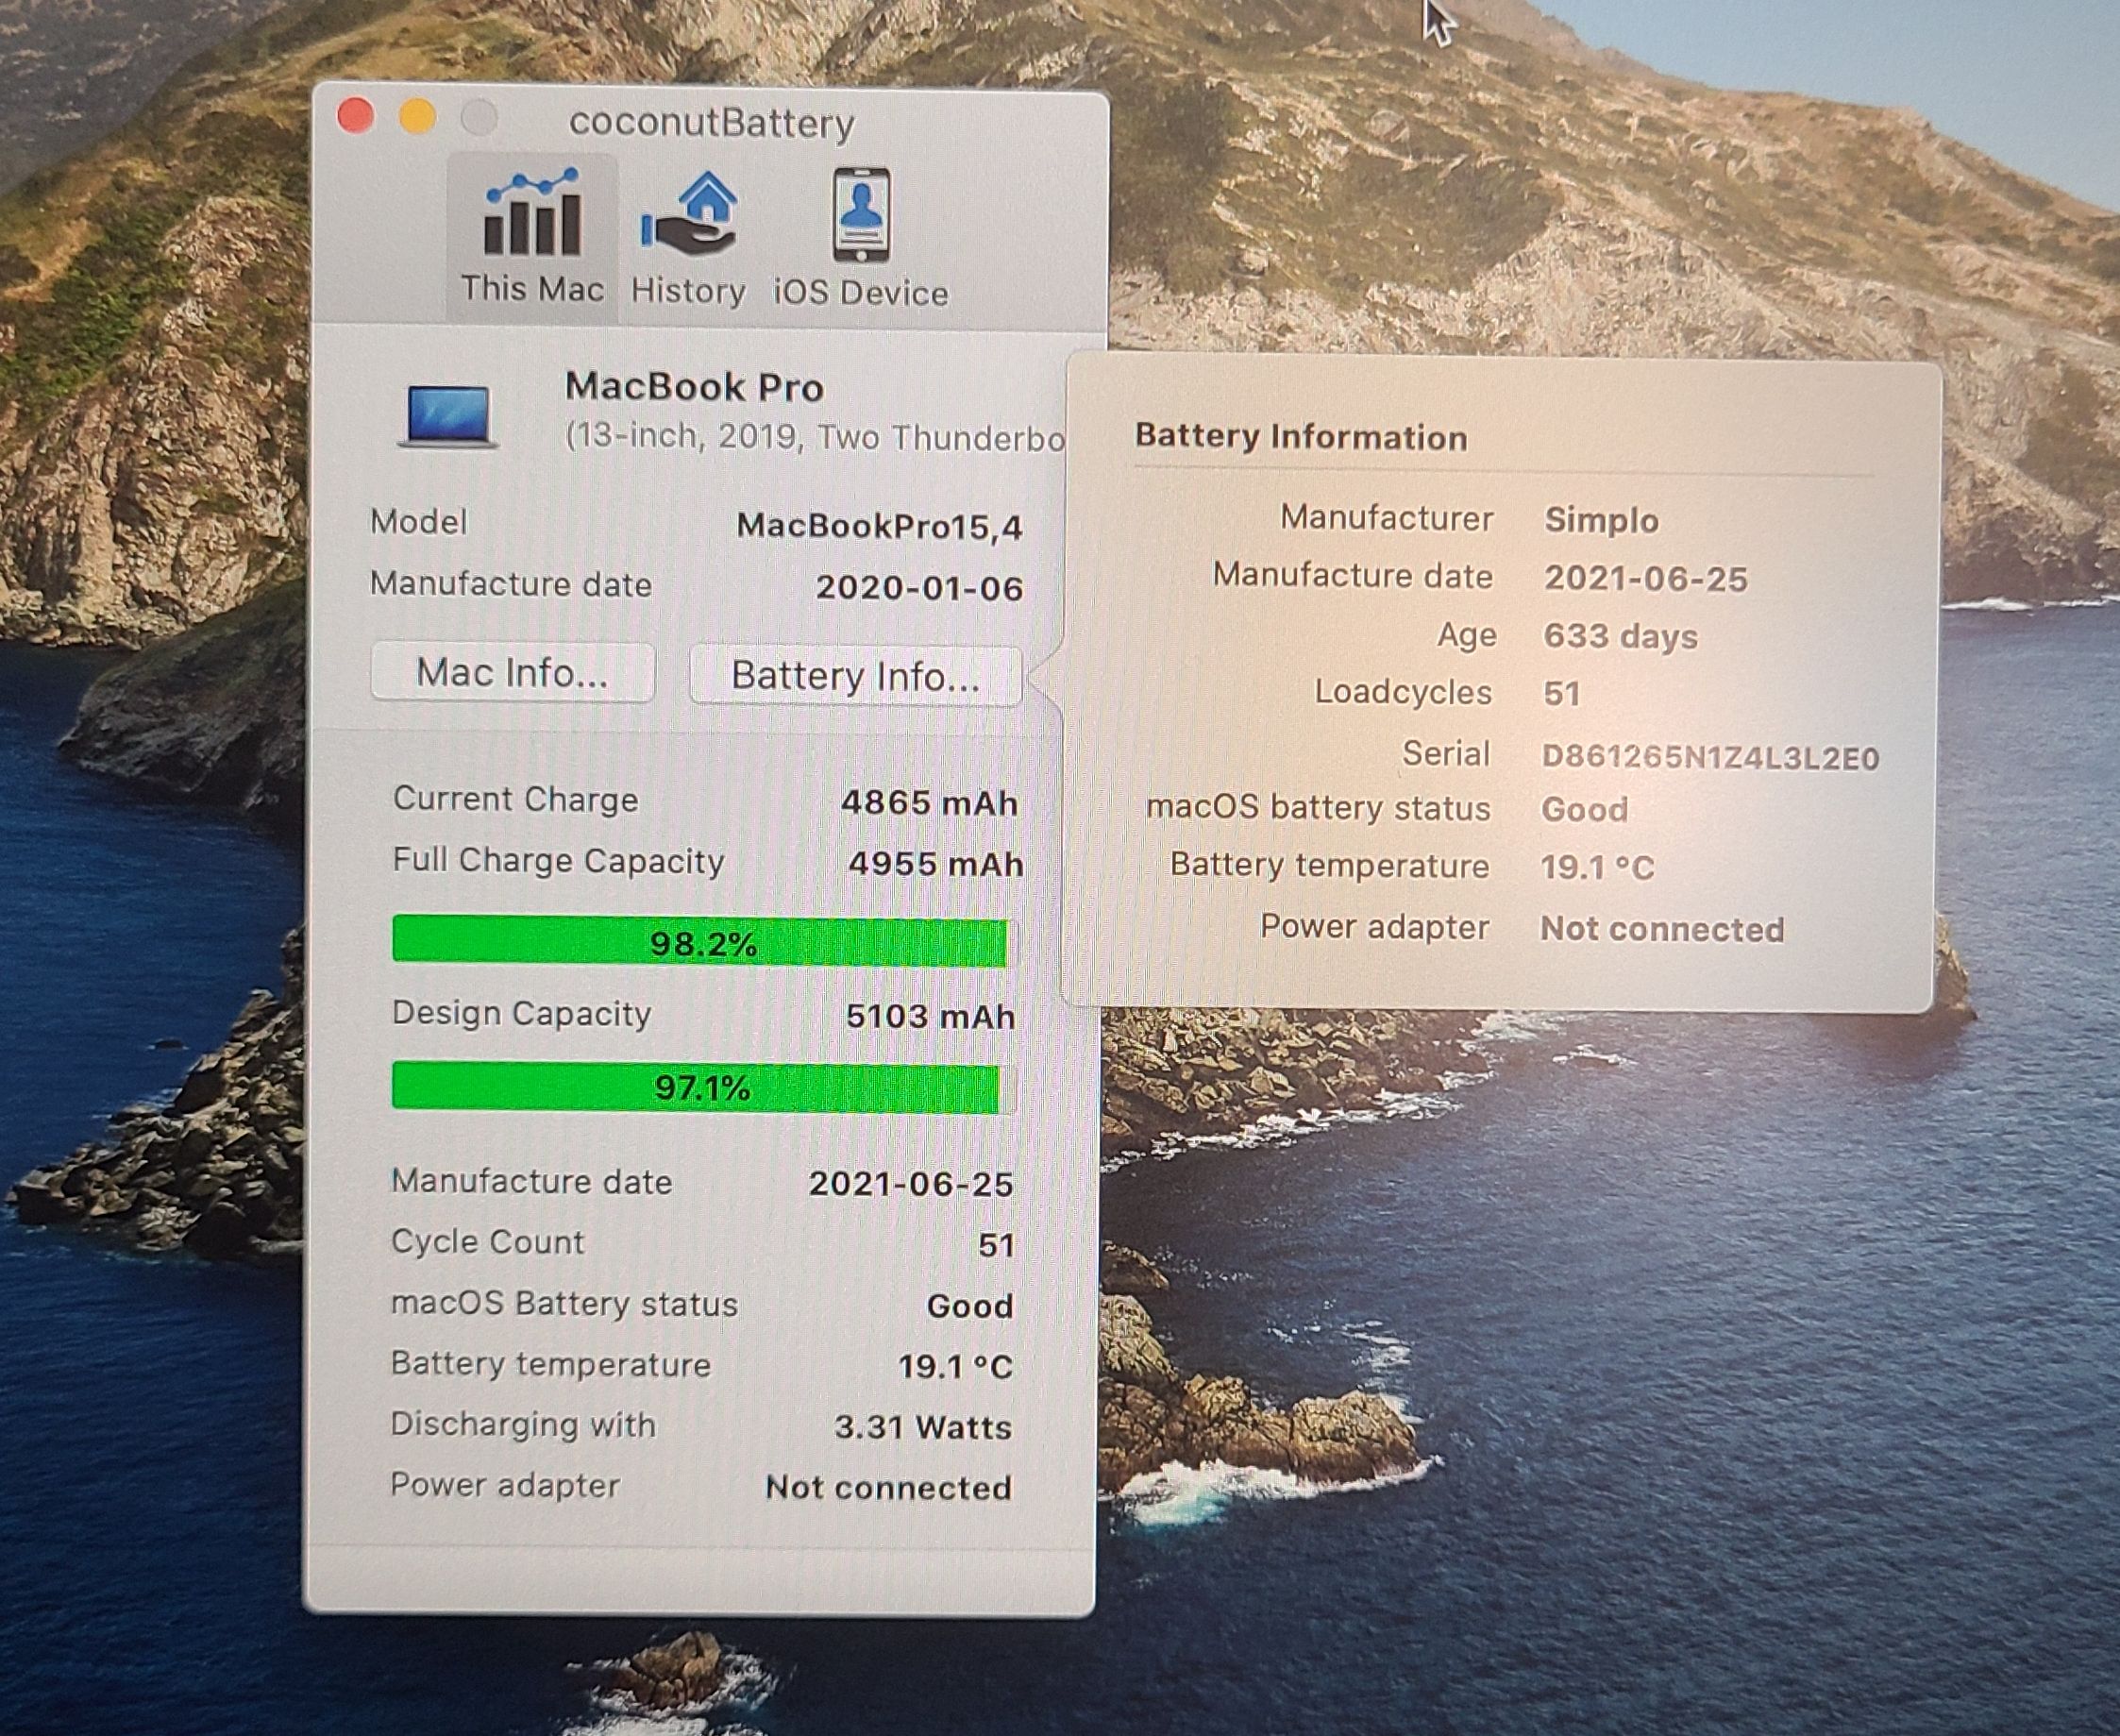Click the gray disabled zoom button
Image resolution: width=2120 pixels, height=1736 pixels.
coord(479,118)
